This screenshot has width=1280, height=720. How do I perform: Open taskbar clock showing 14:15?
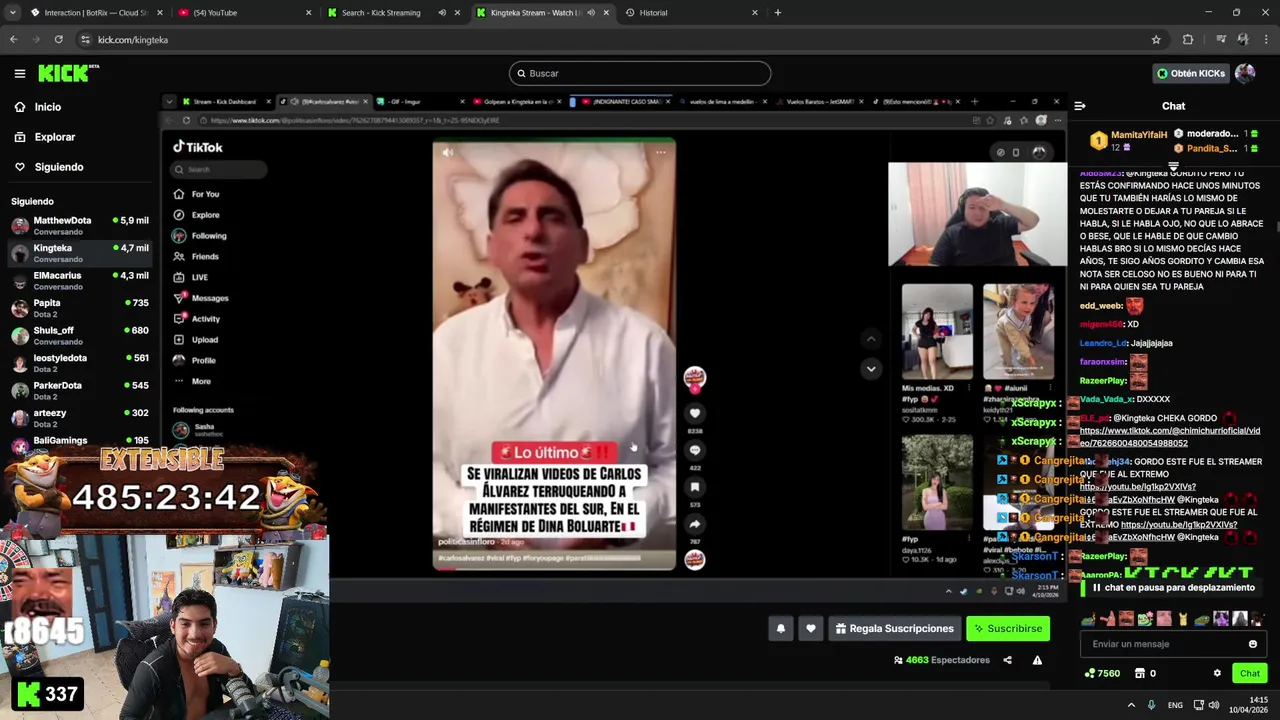click(x=1249, y=705)
